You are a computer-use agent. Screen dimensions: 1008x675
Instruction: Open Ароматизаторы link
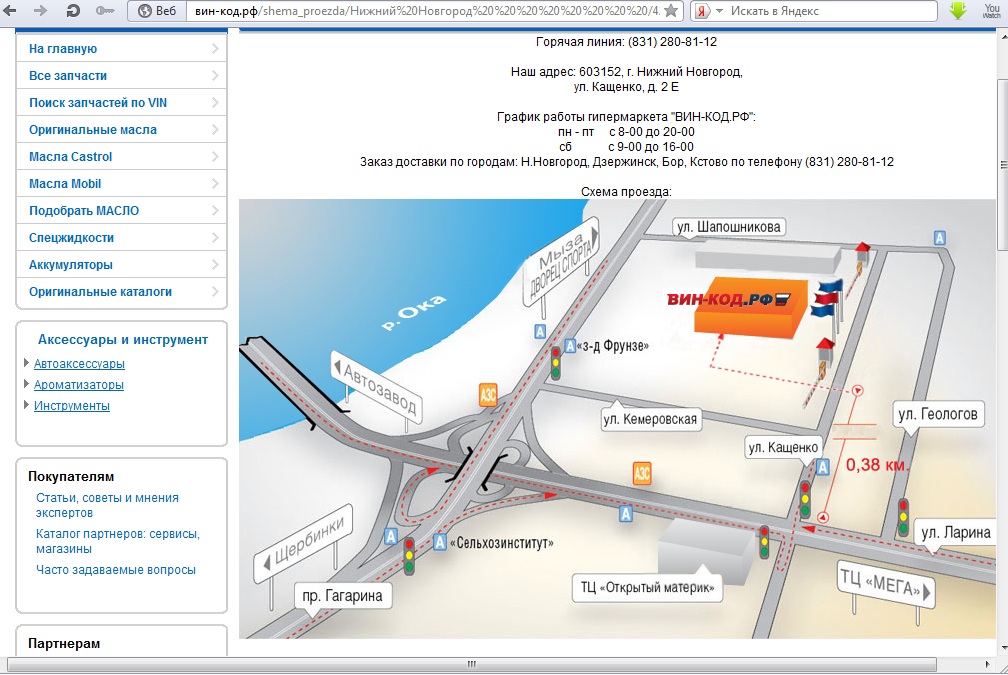78,385
